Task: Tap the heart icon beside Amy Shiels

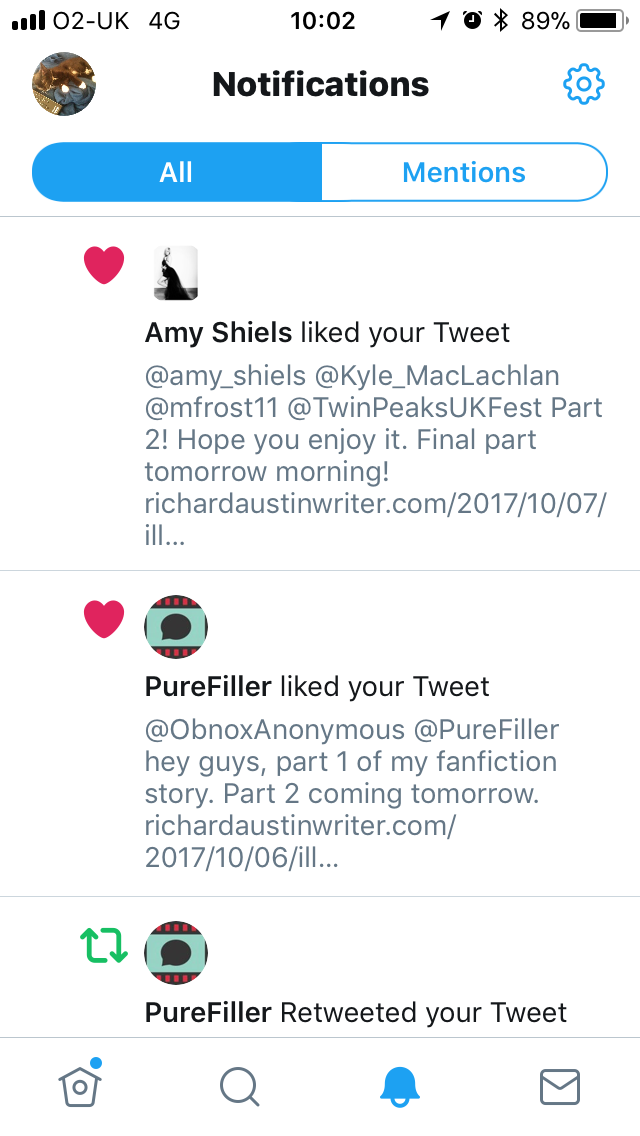Action: 104,266
